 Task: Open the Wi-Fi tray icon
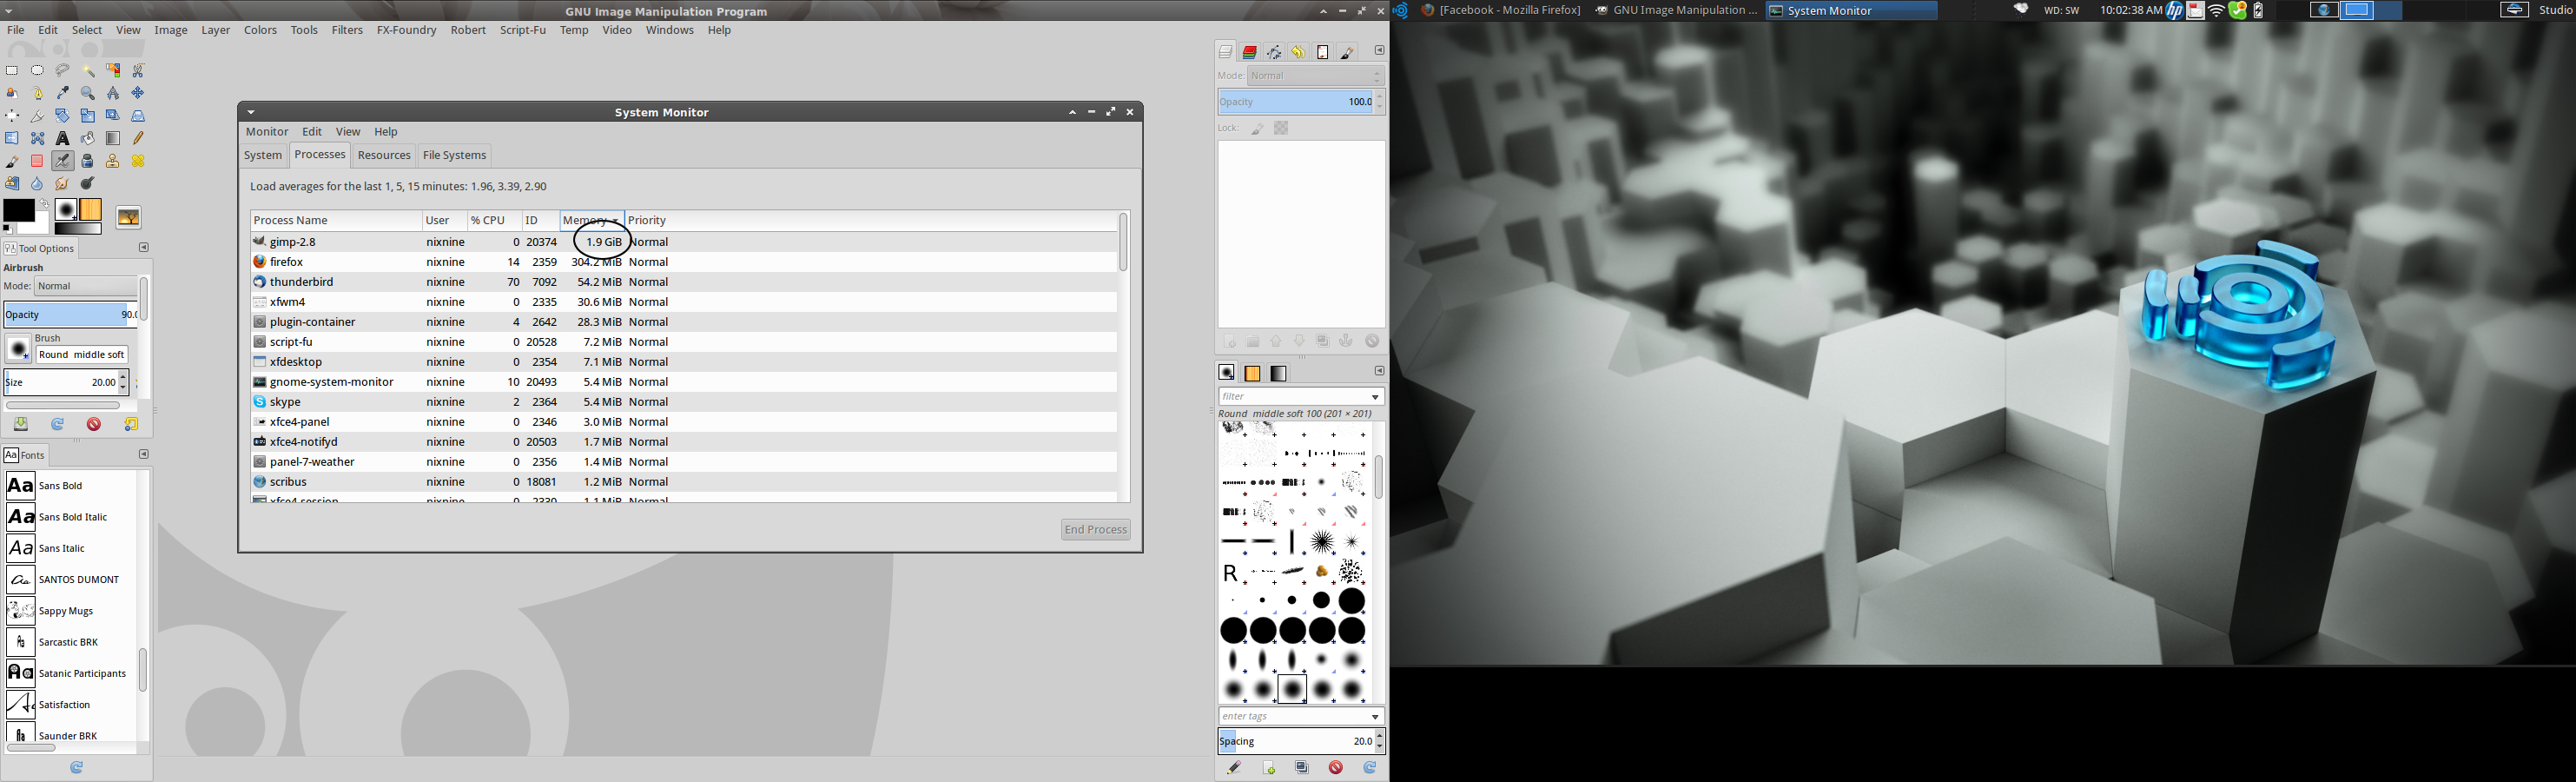click(x=2217, y=10)
